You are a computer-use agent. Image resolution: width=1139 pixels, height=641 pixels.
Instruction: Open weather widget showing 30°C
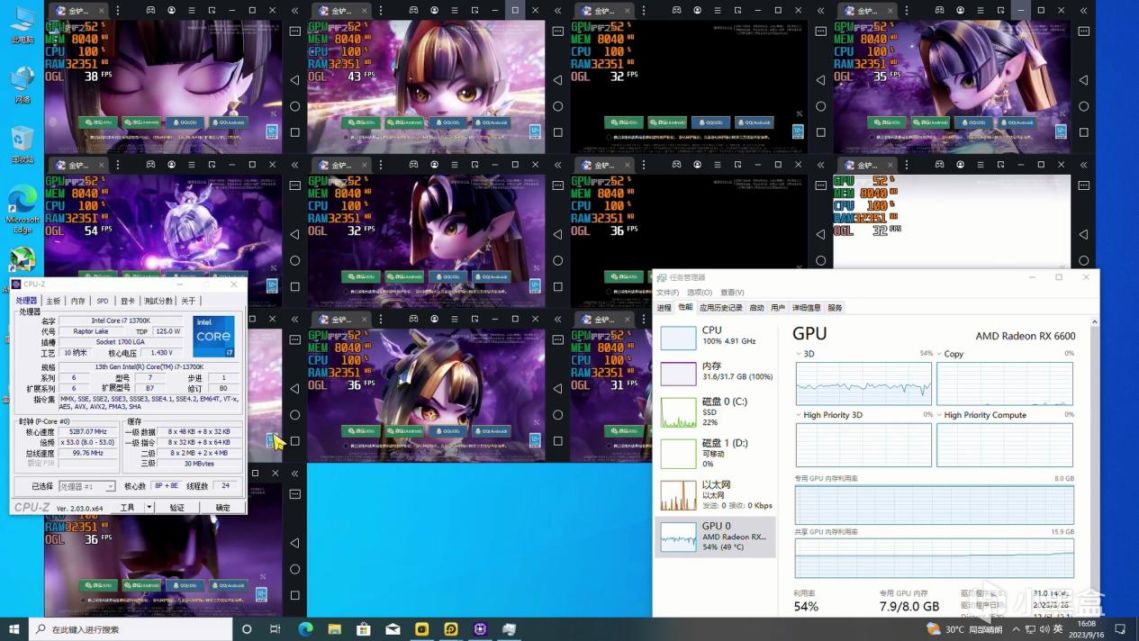point(965,629)
